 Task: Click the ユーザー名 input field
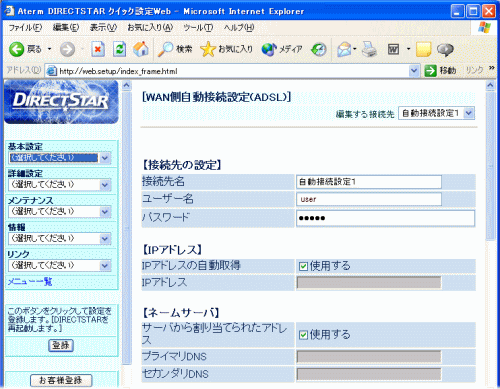369,199
